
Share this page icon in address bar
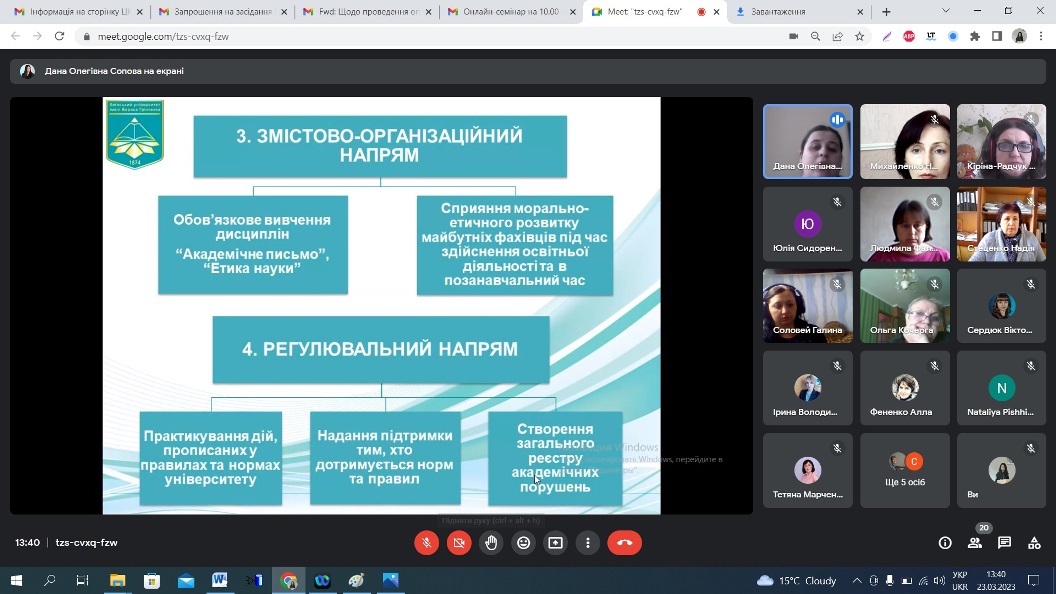pos(838,36)
